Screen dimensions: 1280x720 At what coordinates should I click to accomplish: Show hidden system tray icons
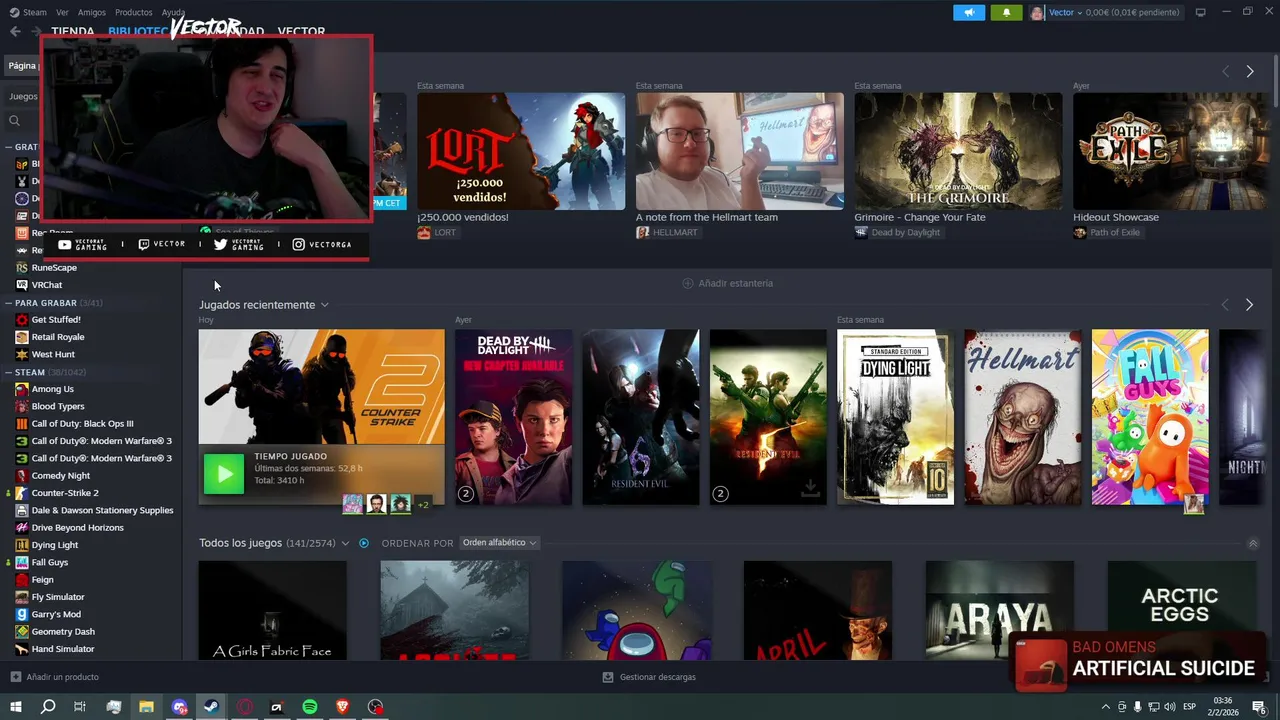[x=1105, y=707]
